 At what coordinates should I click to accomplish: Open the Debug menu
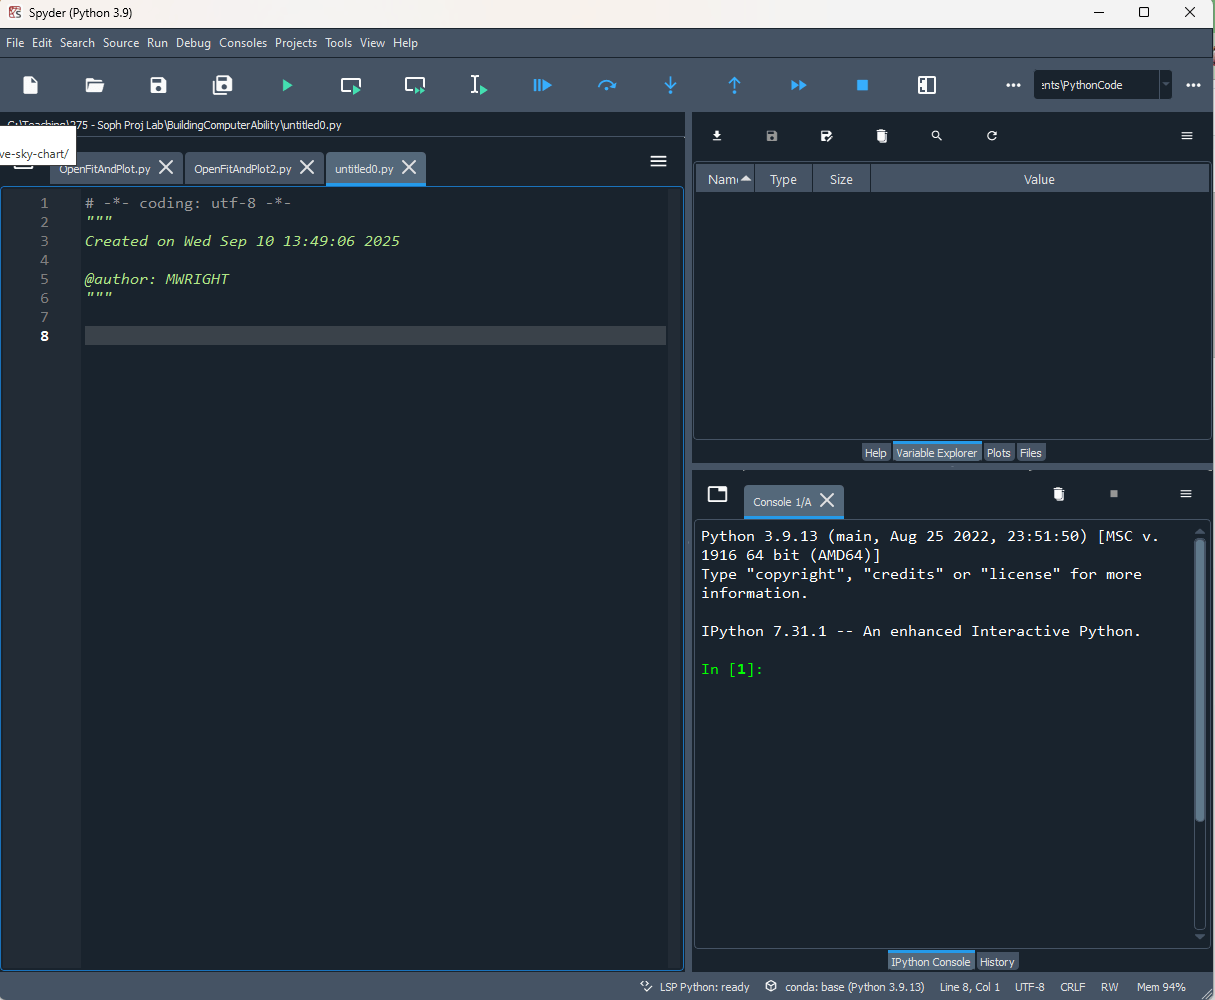click(x=194, y=43)
